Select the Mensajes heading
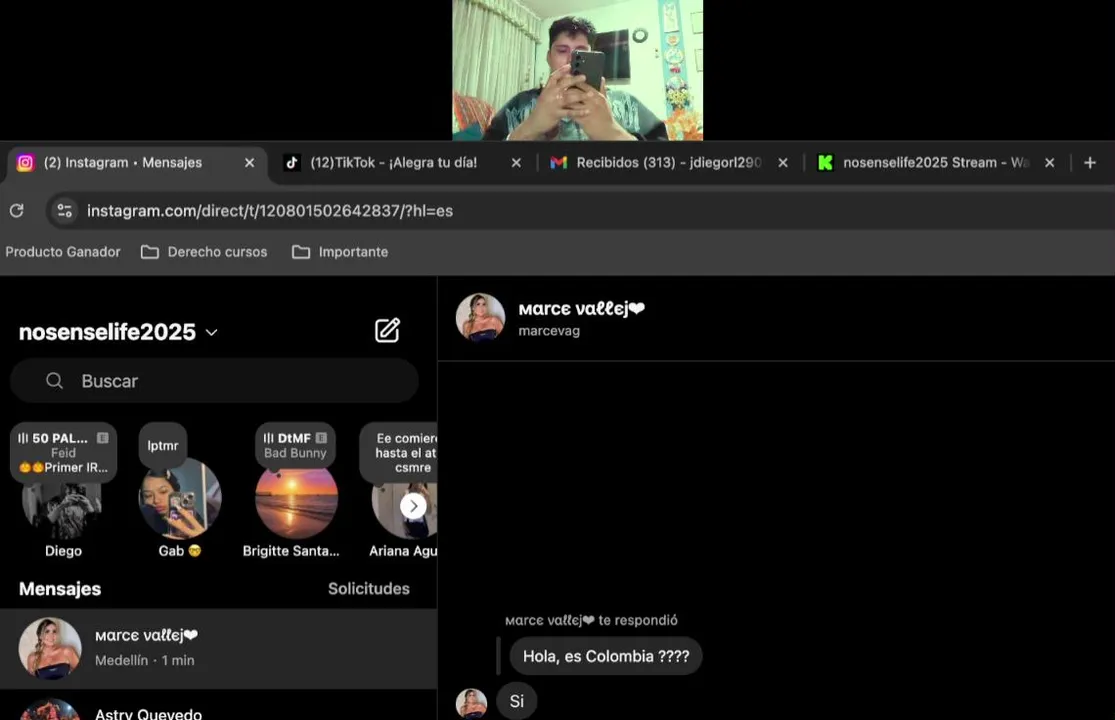 tap(60, 589)
